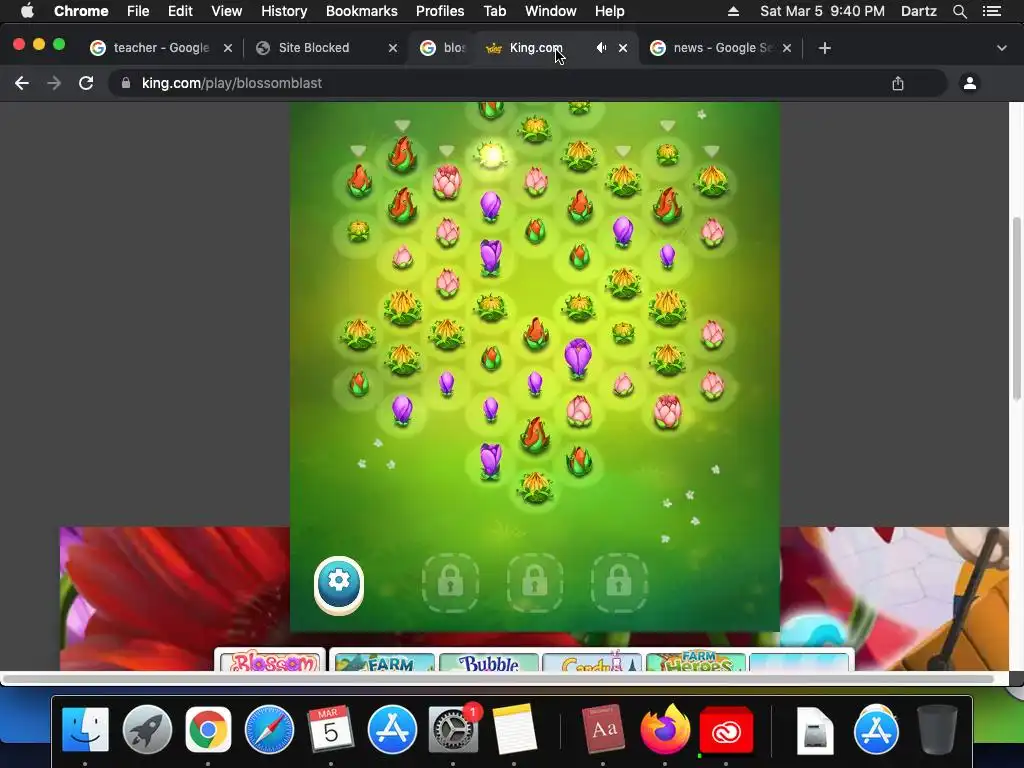Click the date and time in menu bar
1024x768 pixels.
[822, 11]
